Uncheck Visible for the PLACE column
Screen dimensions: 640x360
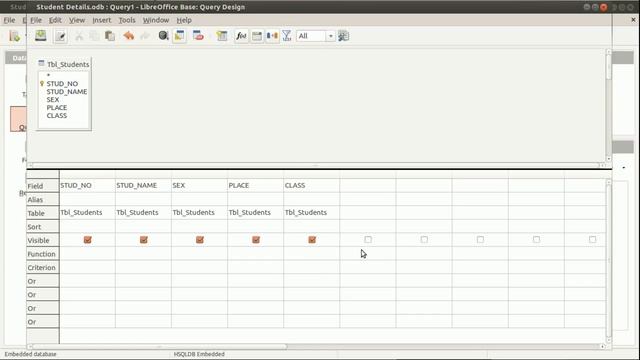256,240
